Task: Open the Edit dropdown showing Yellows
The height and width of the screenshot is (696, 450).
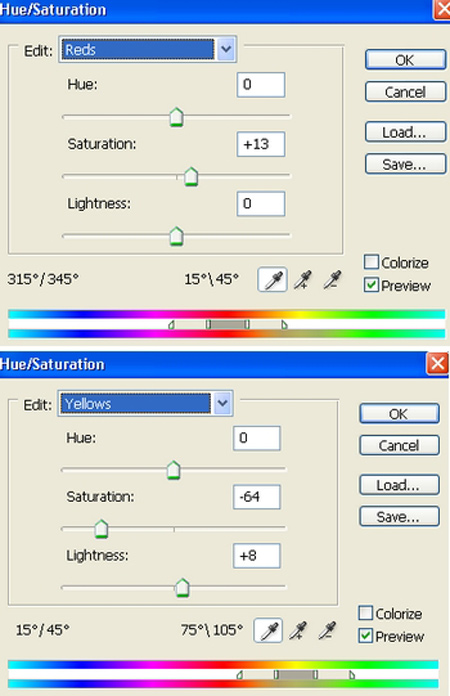Action: point(145,403)
